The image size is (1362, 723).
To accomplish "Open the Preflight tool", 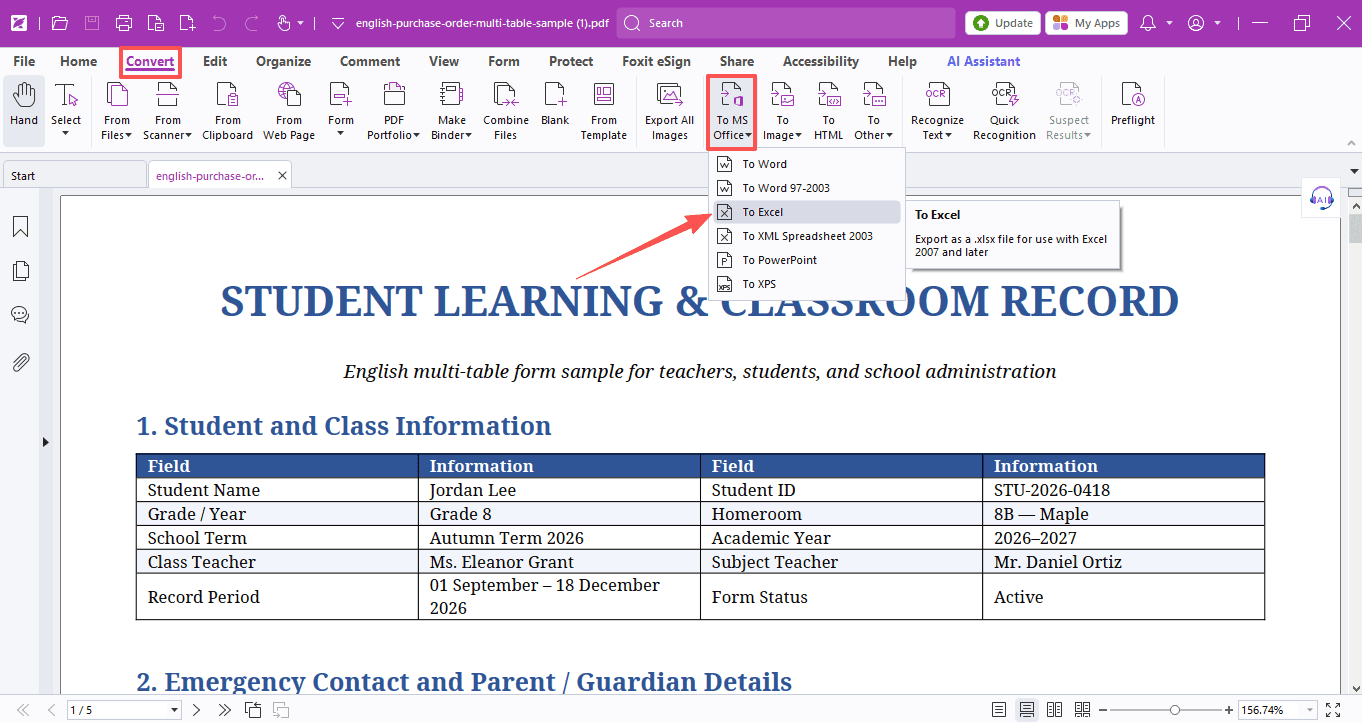I will pos(1133,105).
